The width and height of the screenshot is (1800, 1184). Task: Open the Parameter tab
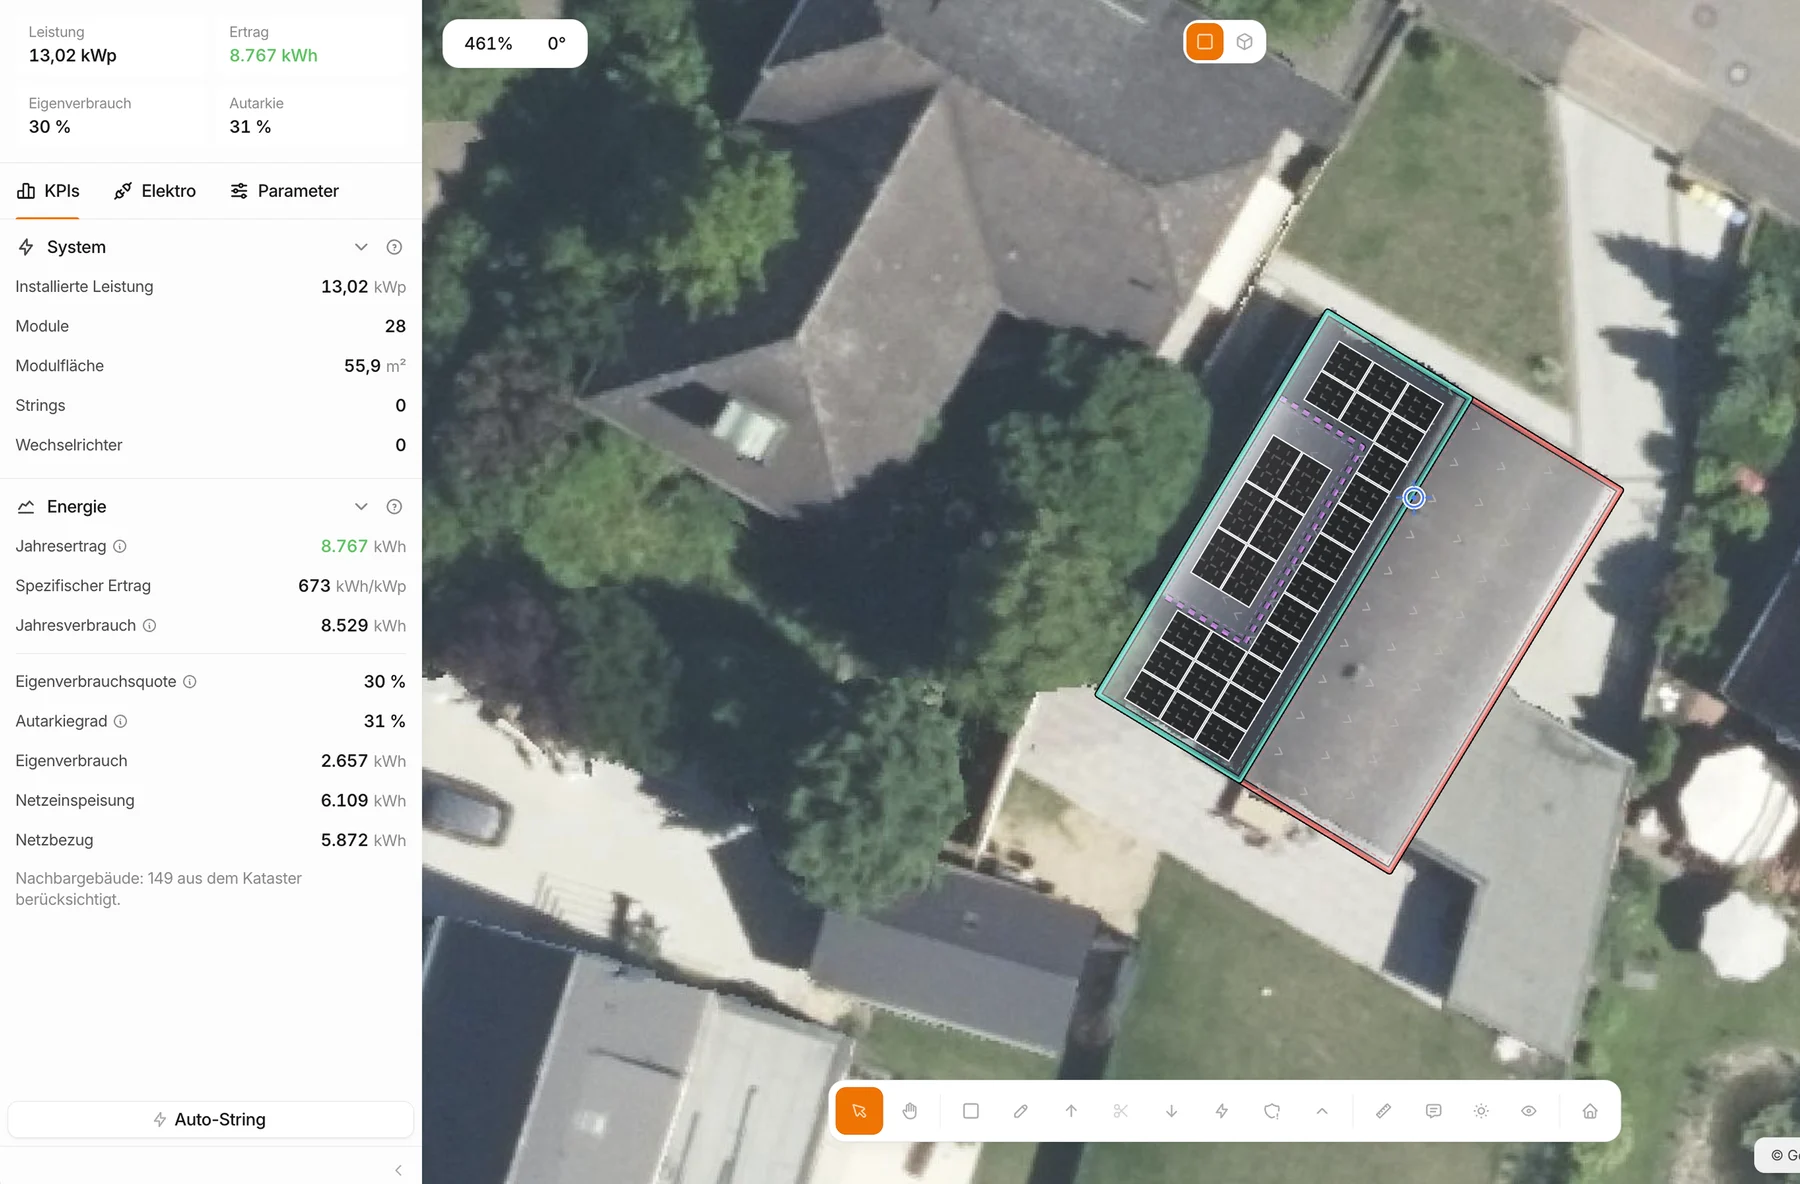point(285,191)
